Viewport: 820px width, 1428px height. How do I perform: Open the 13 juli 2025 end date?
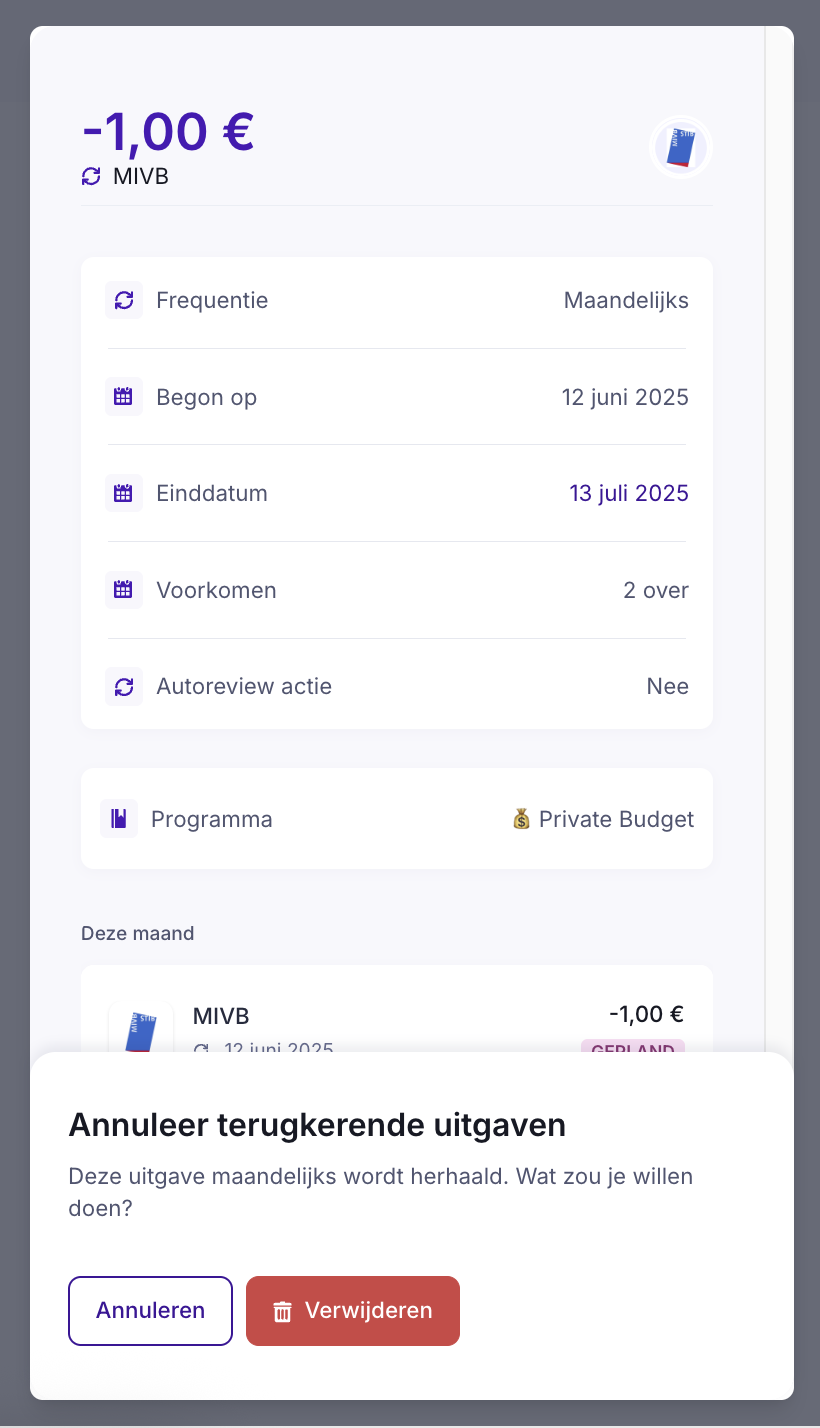tap(629, 493)
